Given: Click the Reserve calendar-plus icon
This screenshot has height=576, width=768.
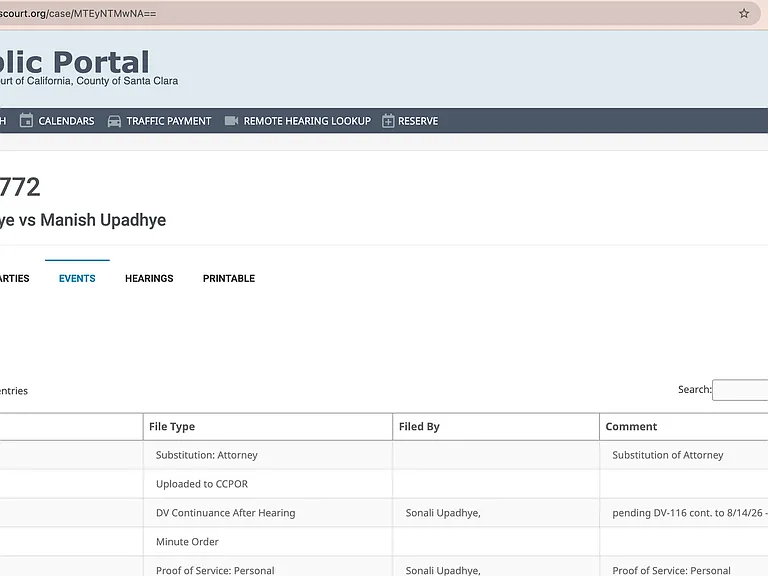Looking at the screenshot, I should (388, 120).
